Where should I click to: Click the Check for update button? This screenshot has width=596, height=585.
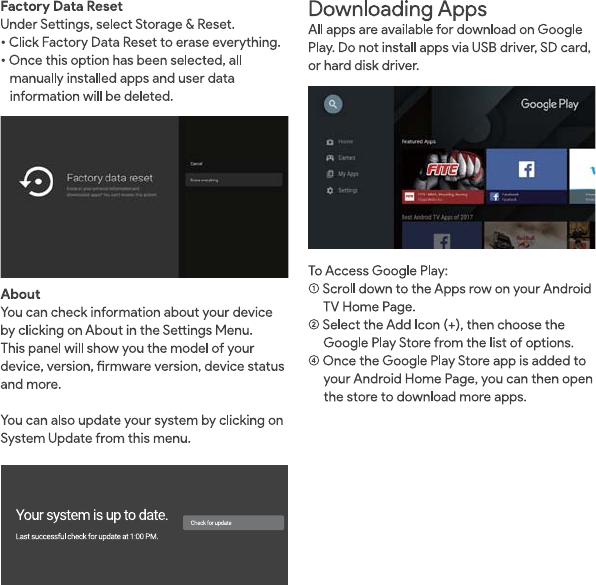tap(233, 523)
